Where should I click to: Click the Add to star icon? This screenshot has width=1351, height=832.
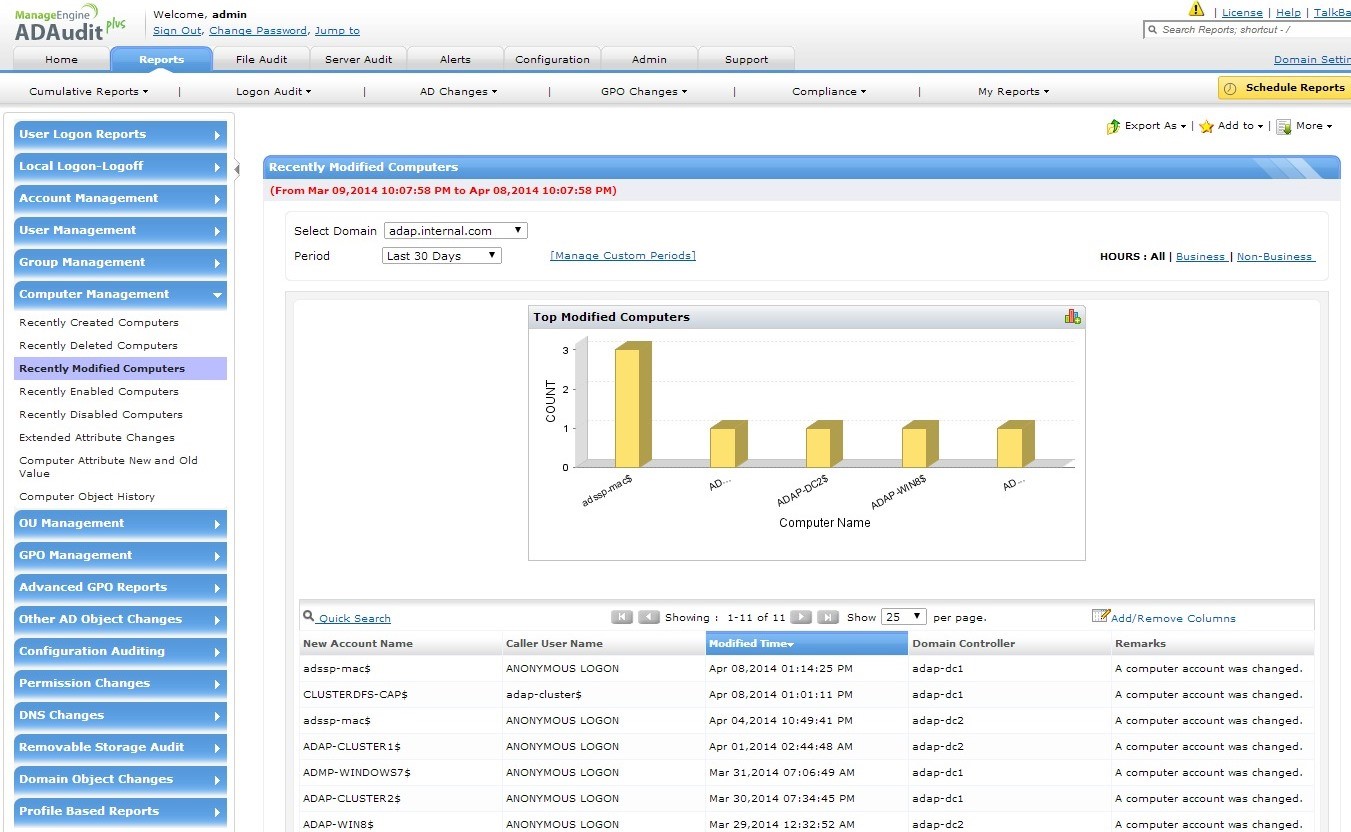1206,127
